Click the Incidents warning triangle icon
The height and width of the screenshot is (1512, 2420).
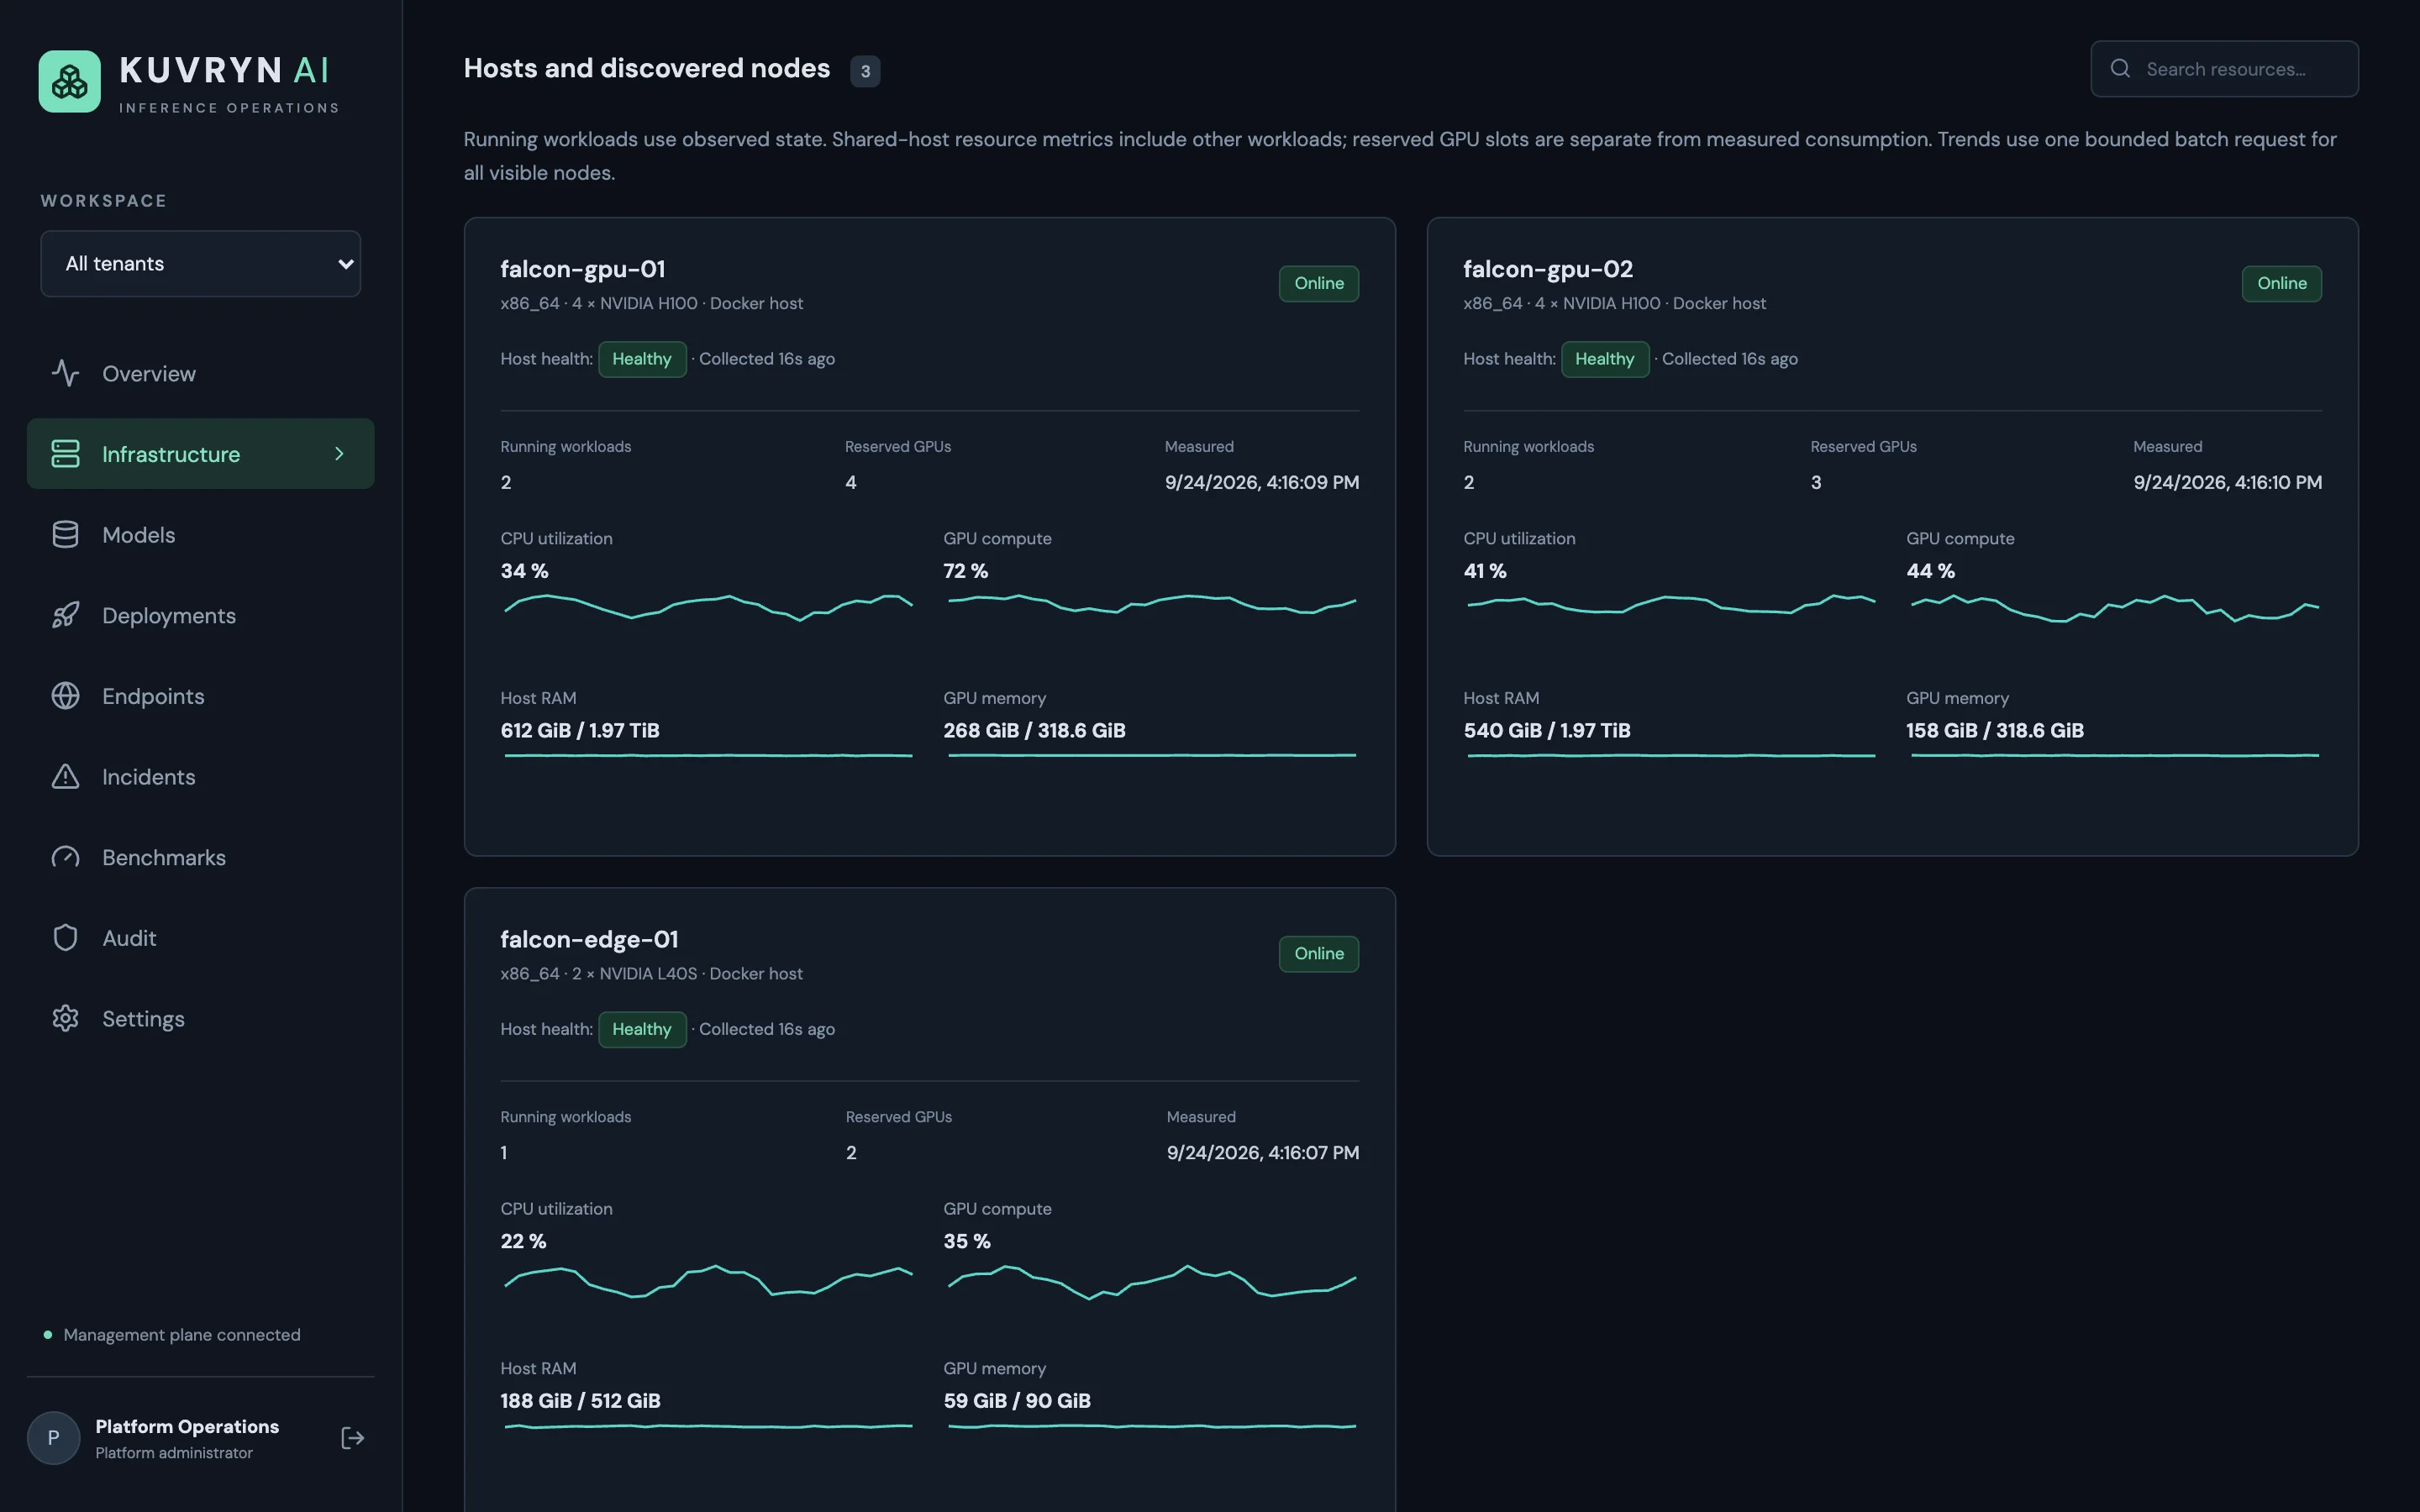coord(65,777)
